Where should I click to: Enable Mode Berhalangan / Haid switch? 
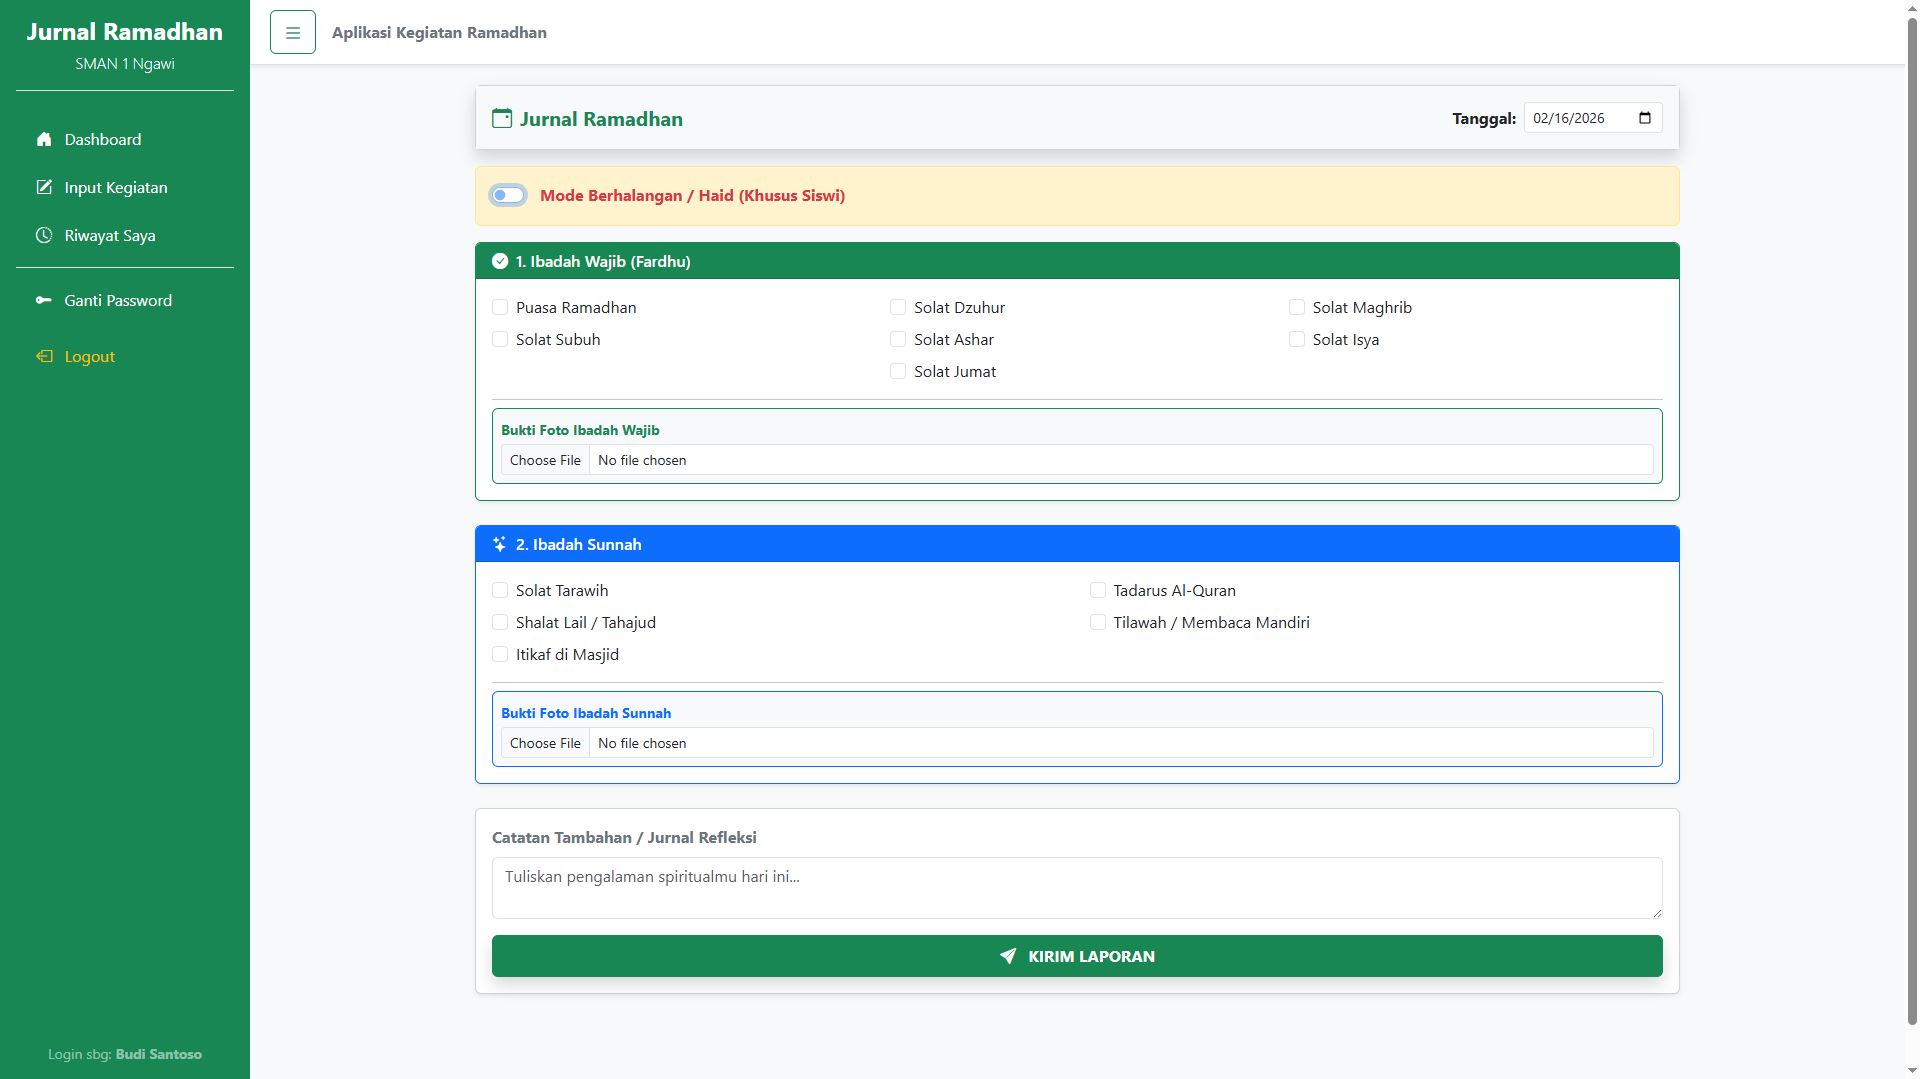point(508,195)
